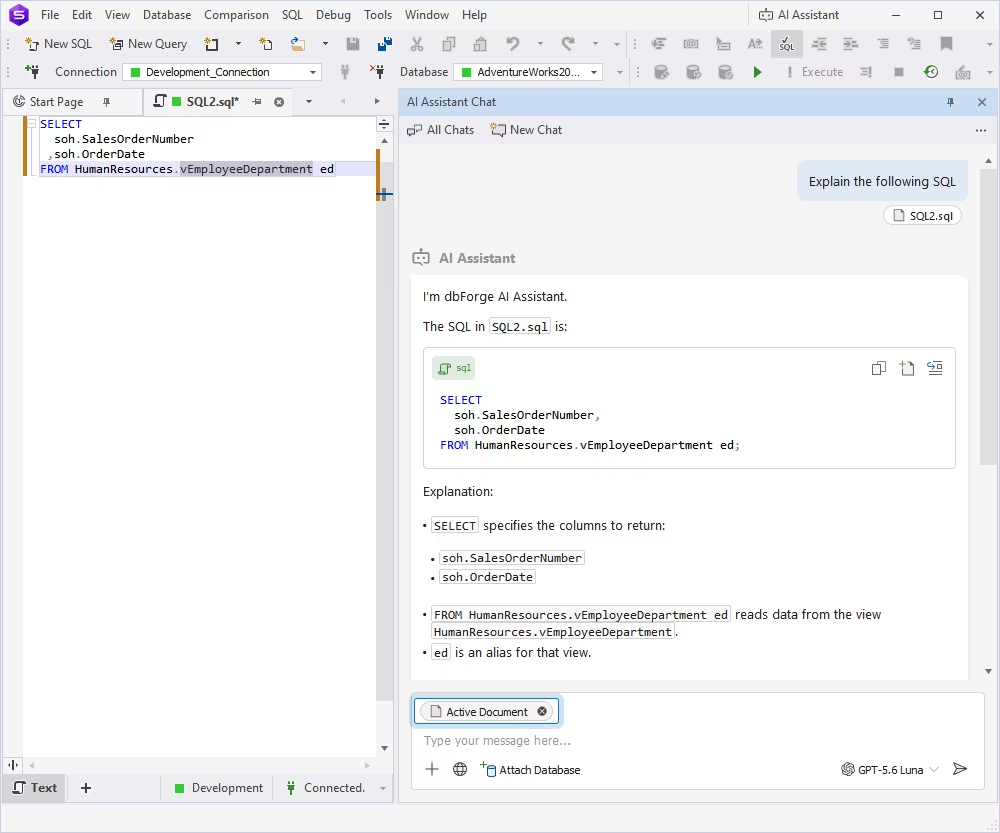The width and height of the screenshot is (1000, 833).
Task: Click the New Connection plug icon
Action: pos(32,71)
